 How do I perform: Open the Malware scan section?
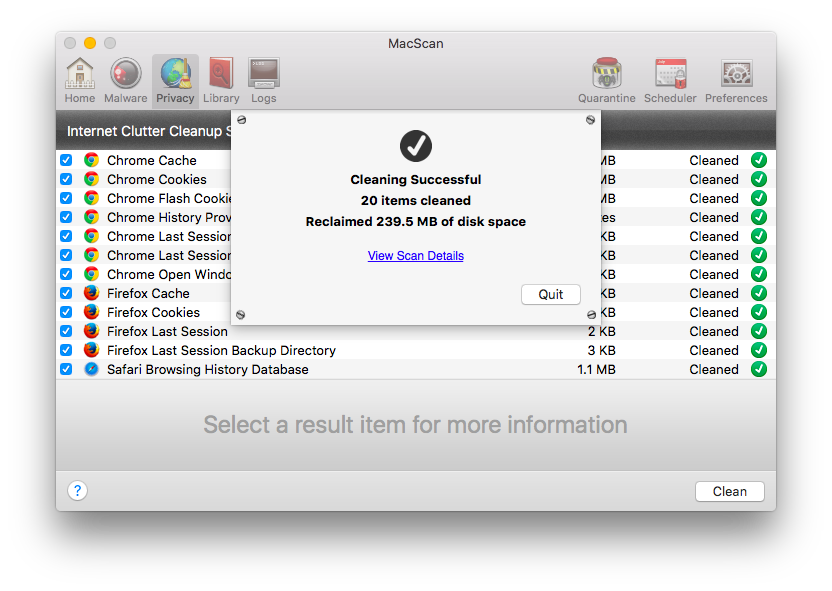click(125, 81)
